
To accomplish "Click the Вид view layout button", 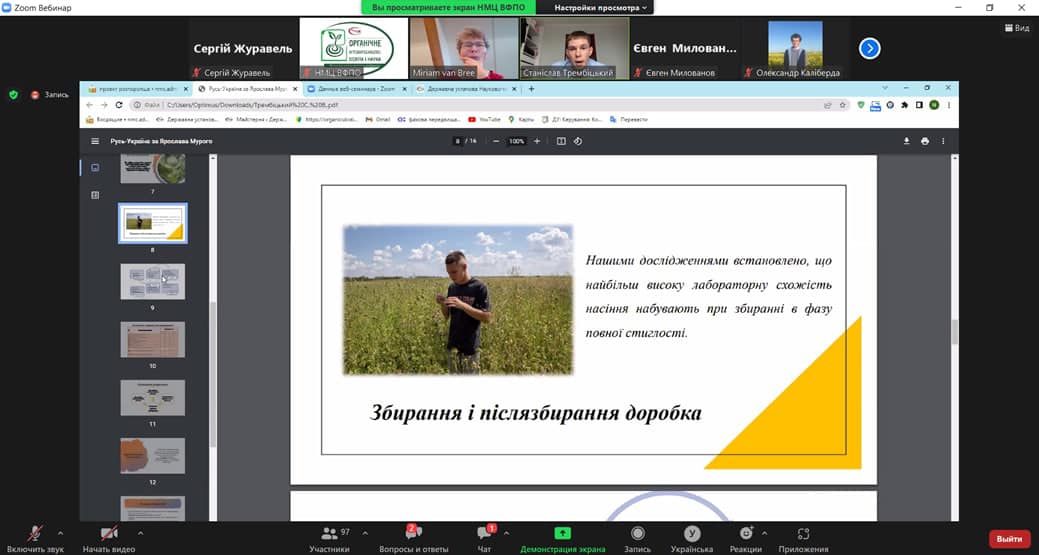I will point(1017,28).
